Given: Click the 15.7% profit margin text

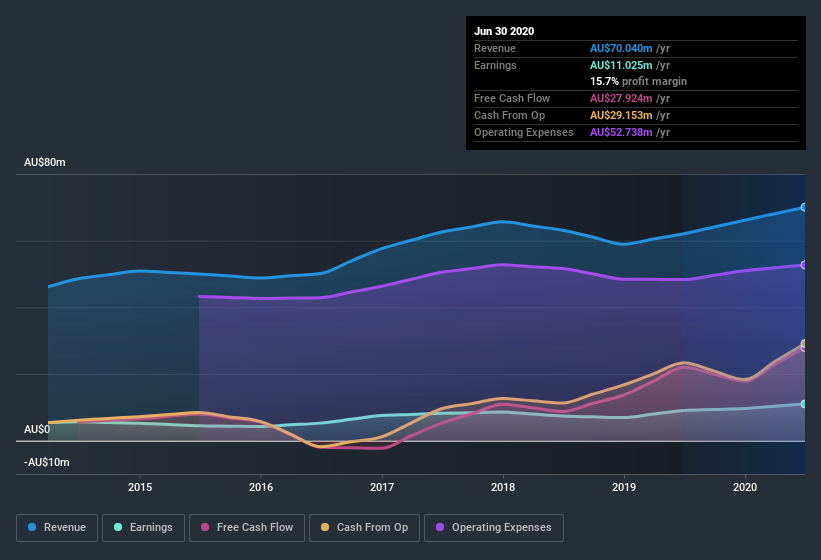Looking at the screenshot, I should coord(638,81).
